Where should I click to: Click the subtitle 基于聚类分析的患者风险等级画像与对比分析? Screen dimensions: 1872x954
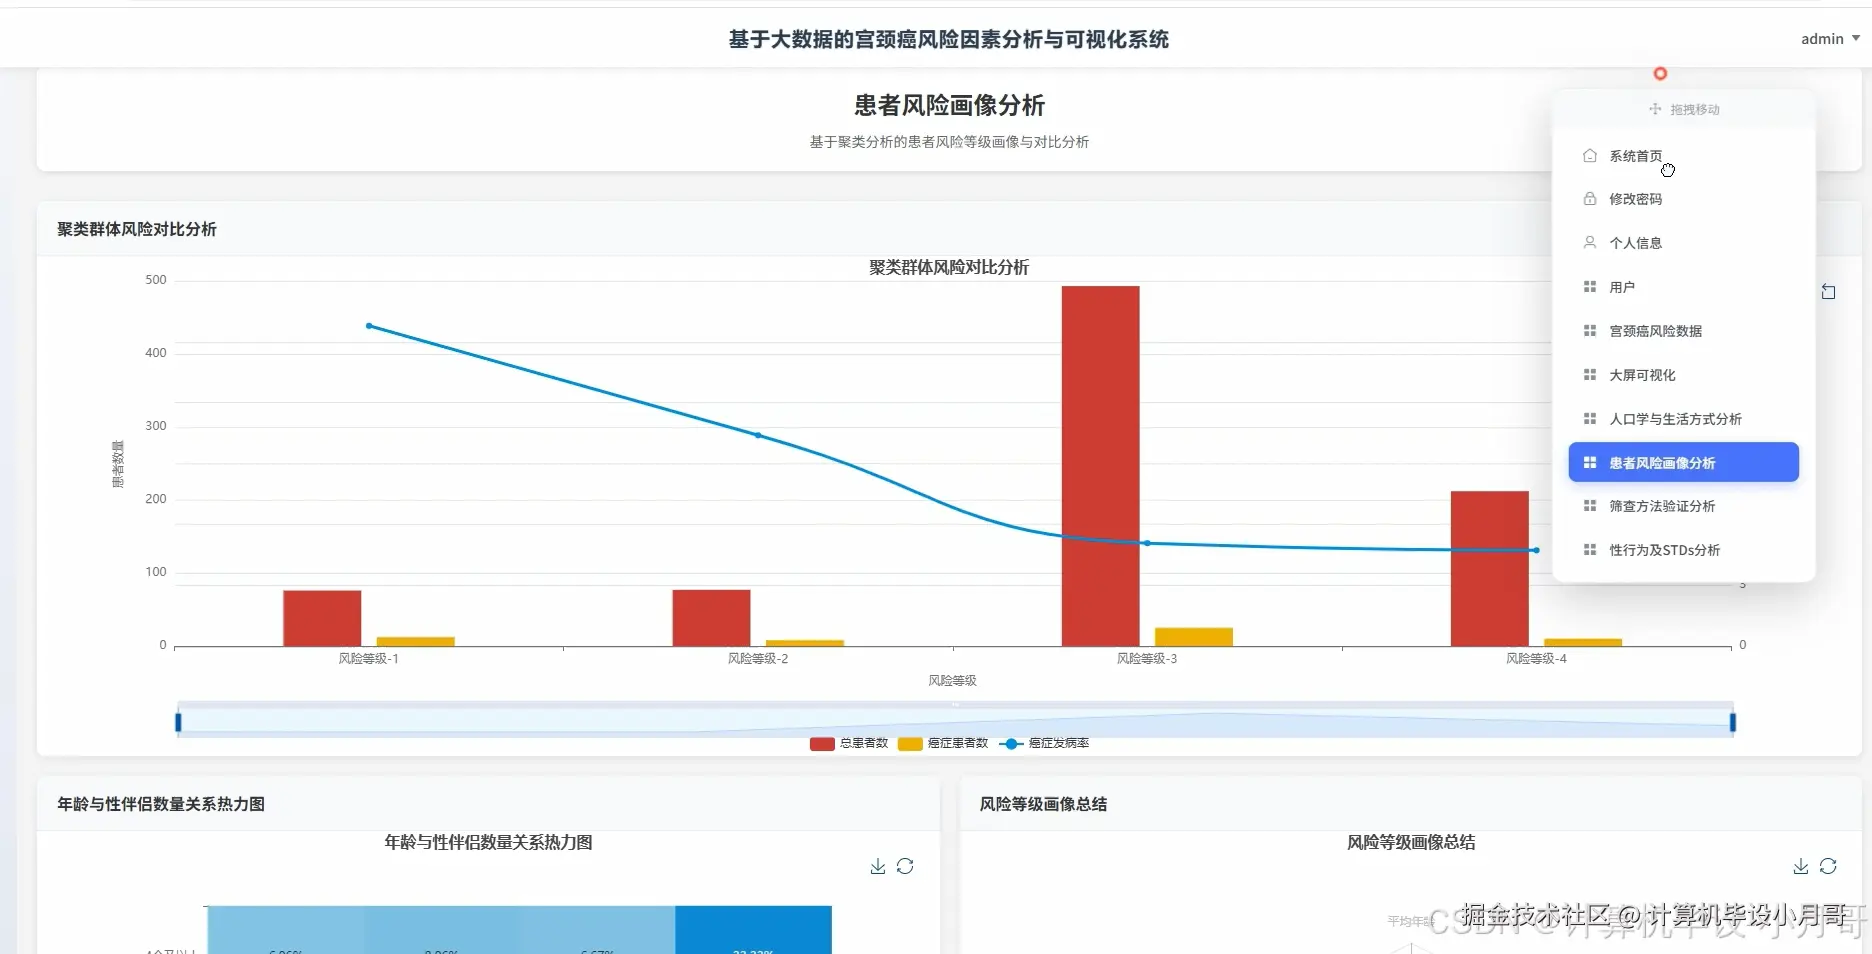click(x=949, y=142)
